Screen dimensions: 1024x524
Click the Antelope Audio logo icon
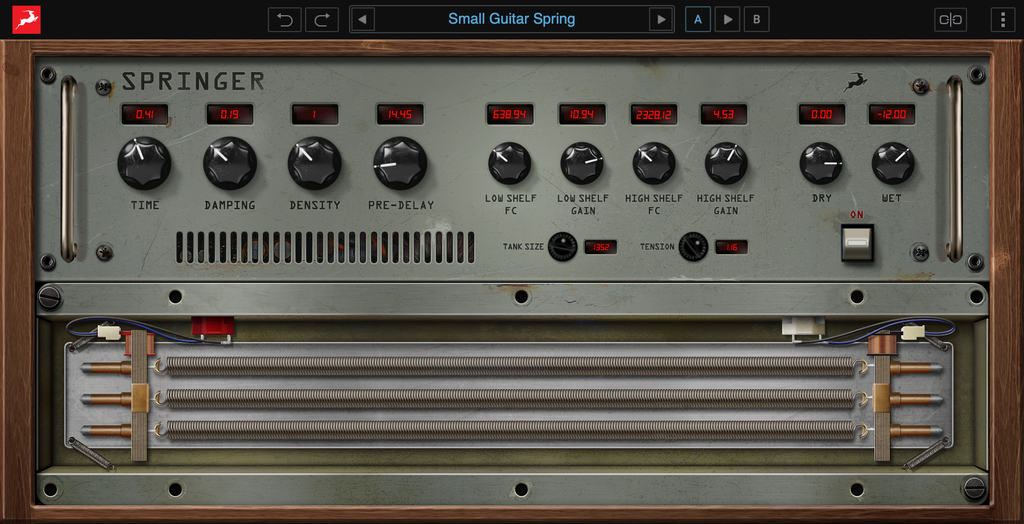click(26, 19)
